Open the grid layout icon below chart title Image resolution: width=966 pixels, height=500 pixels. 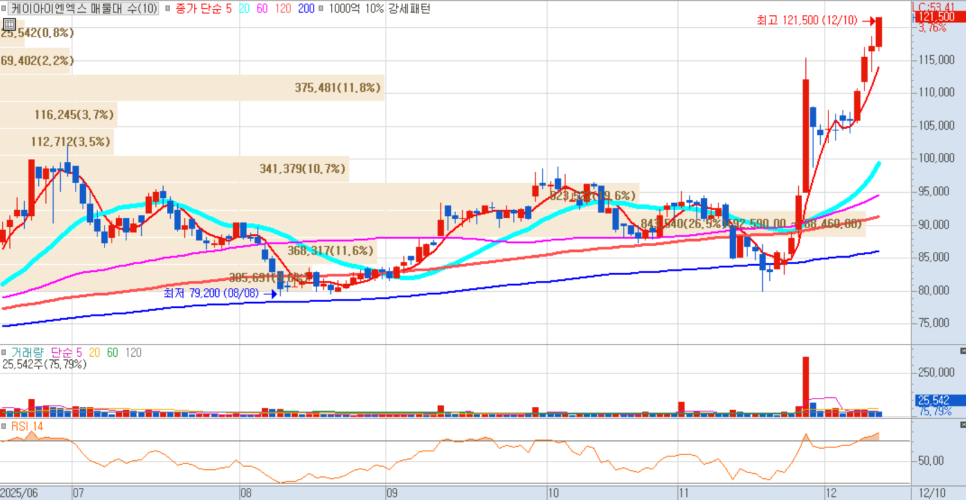(9, 24)
